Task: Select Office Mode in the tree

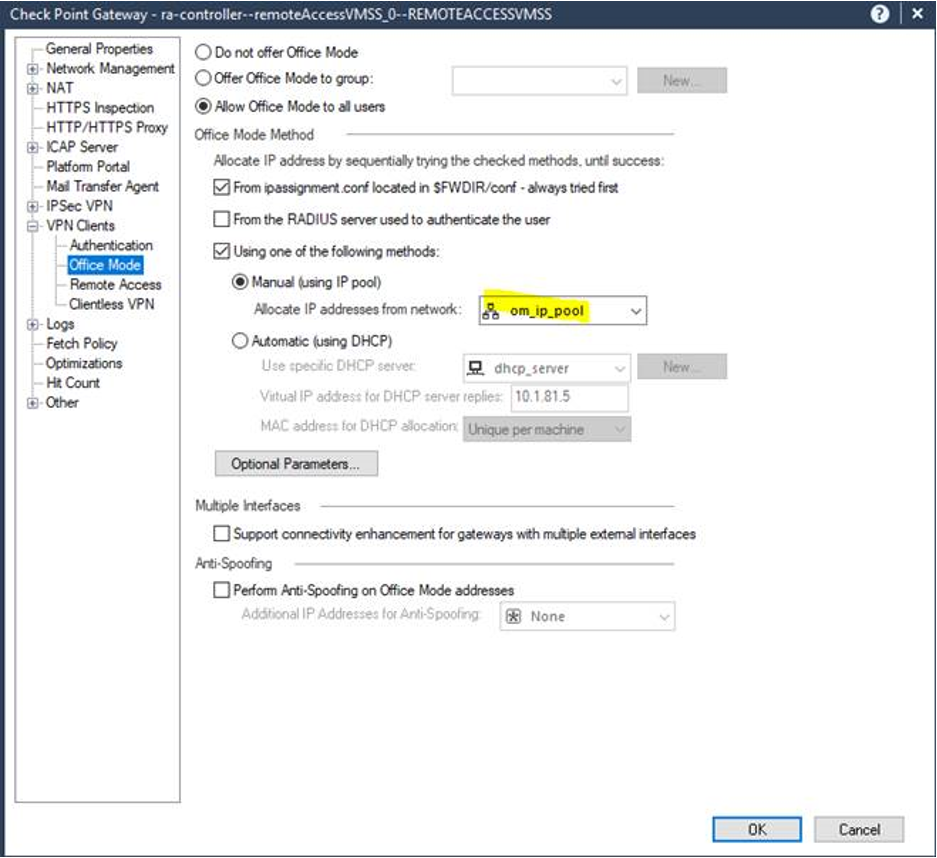Action: click(105, 265)
